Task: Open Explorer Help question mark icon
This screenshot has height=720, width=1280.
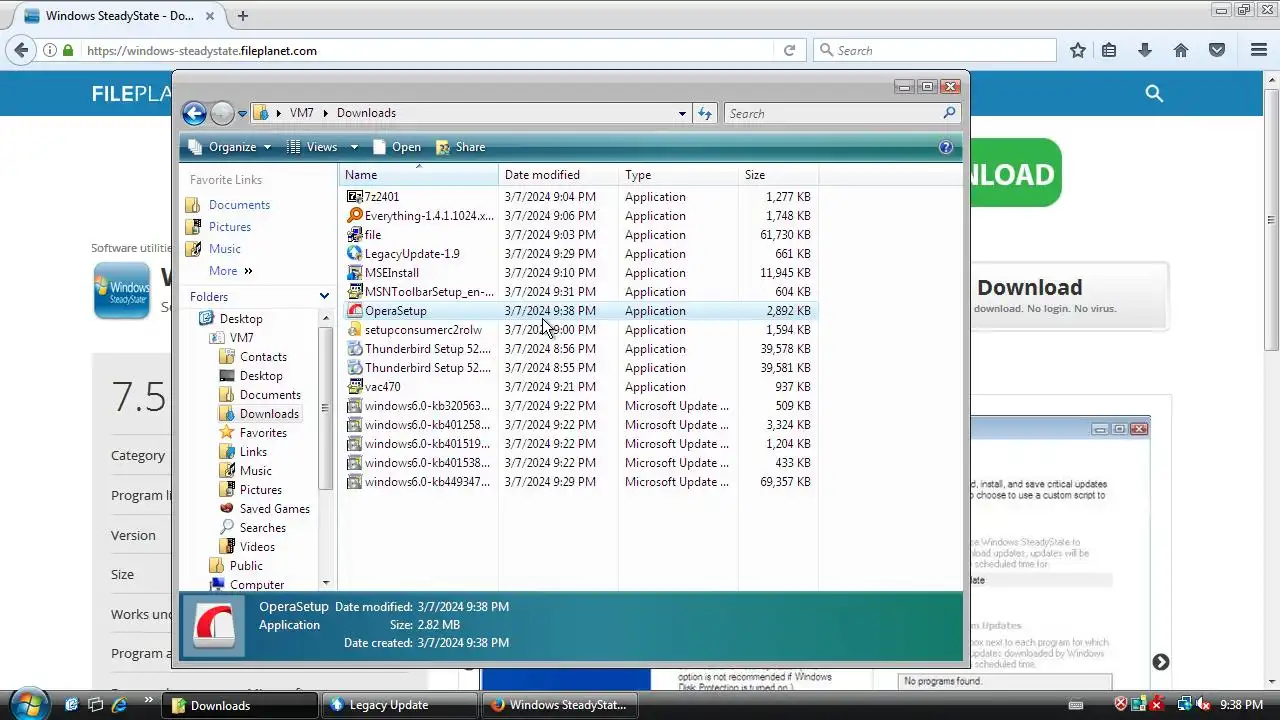Action: [x=946, y=147]
